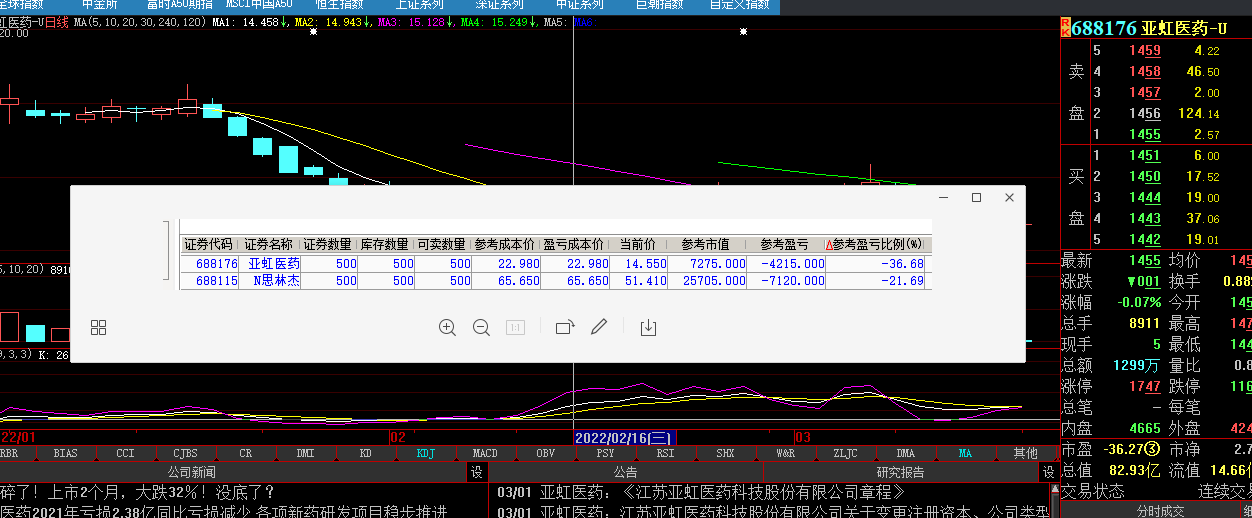This screenshot has height=518, width=1252.
Task: Show image at actual 1:1 size
Action: [515, 327]
